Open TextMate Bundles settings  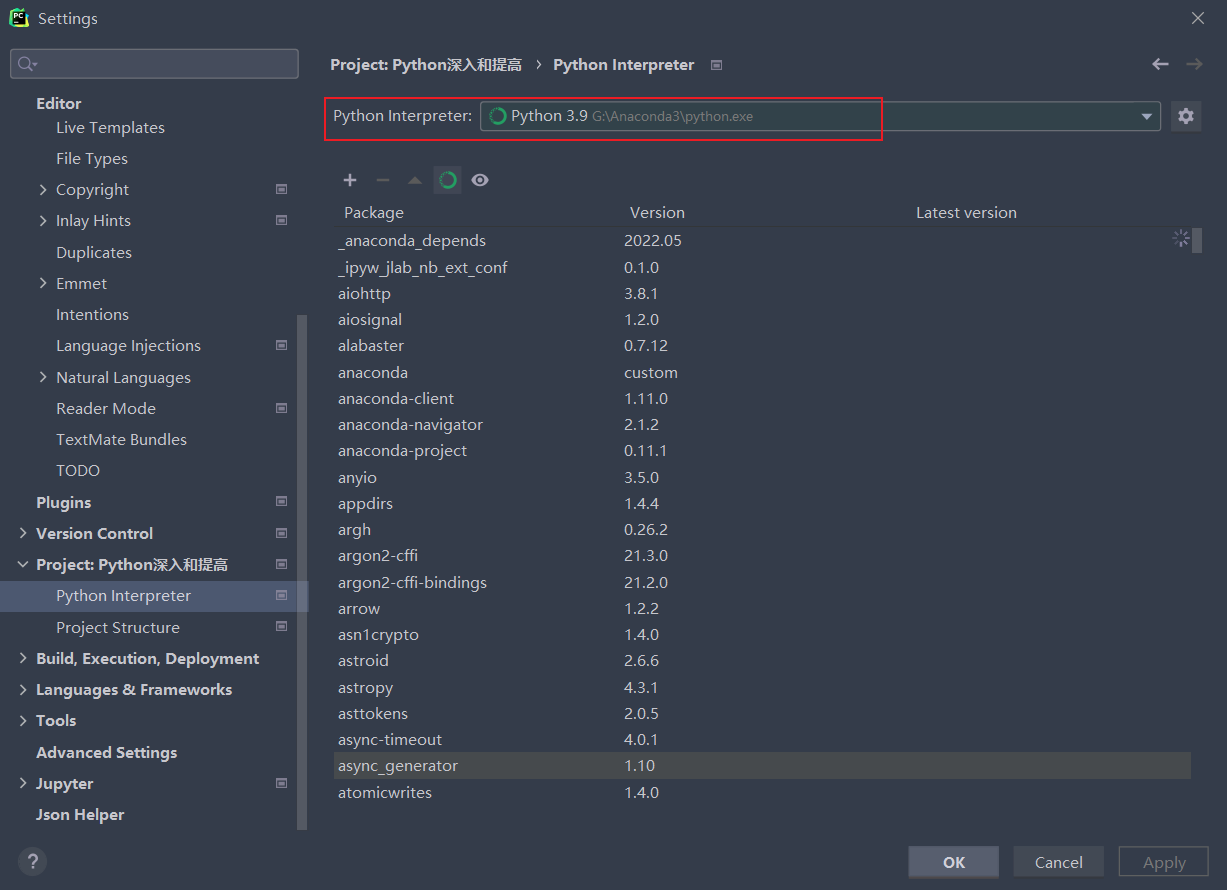tap(121, 439)
